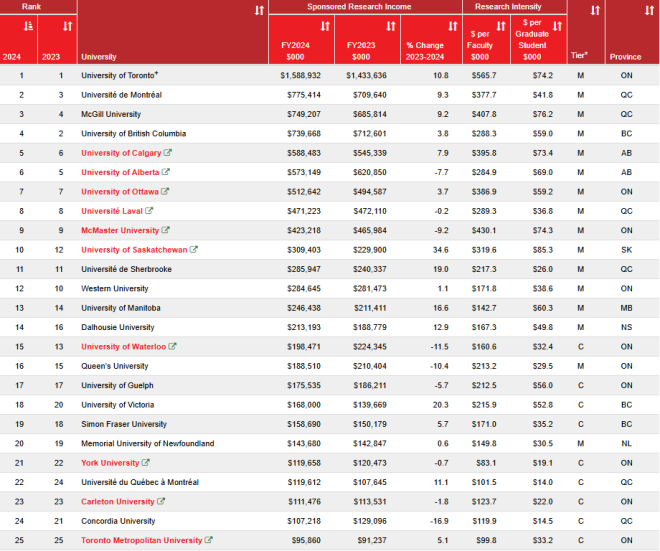Image resolution: width=660 pixels, height=551 pixels.
Task: Sort by Province column icon
Action: click(640, 10)
